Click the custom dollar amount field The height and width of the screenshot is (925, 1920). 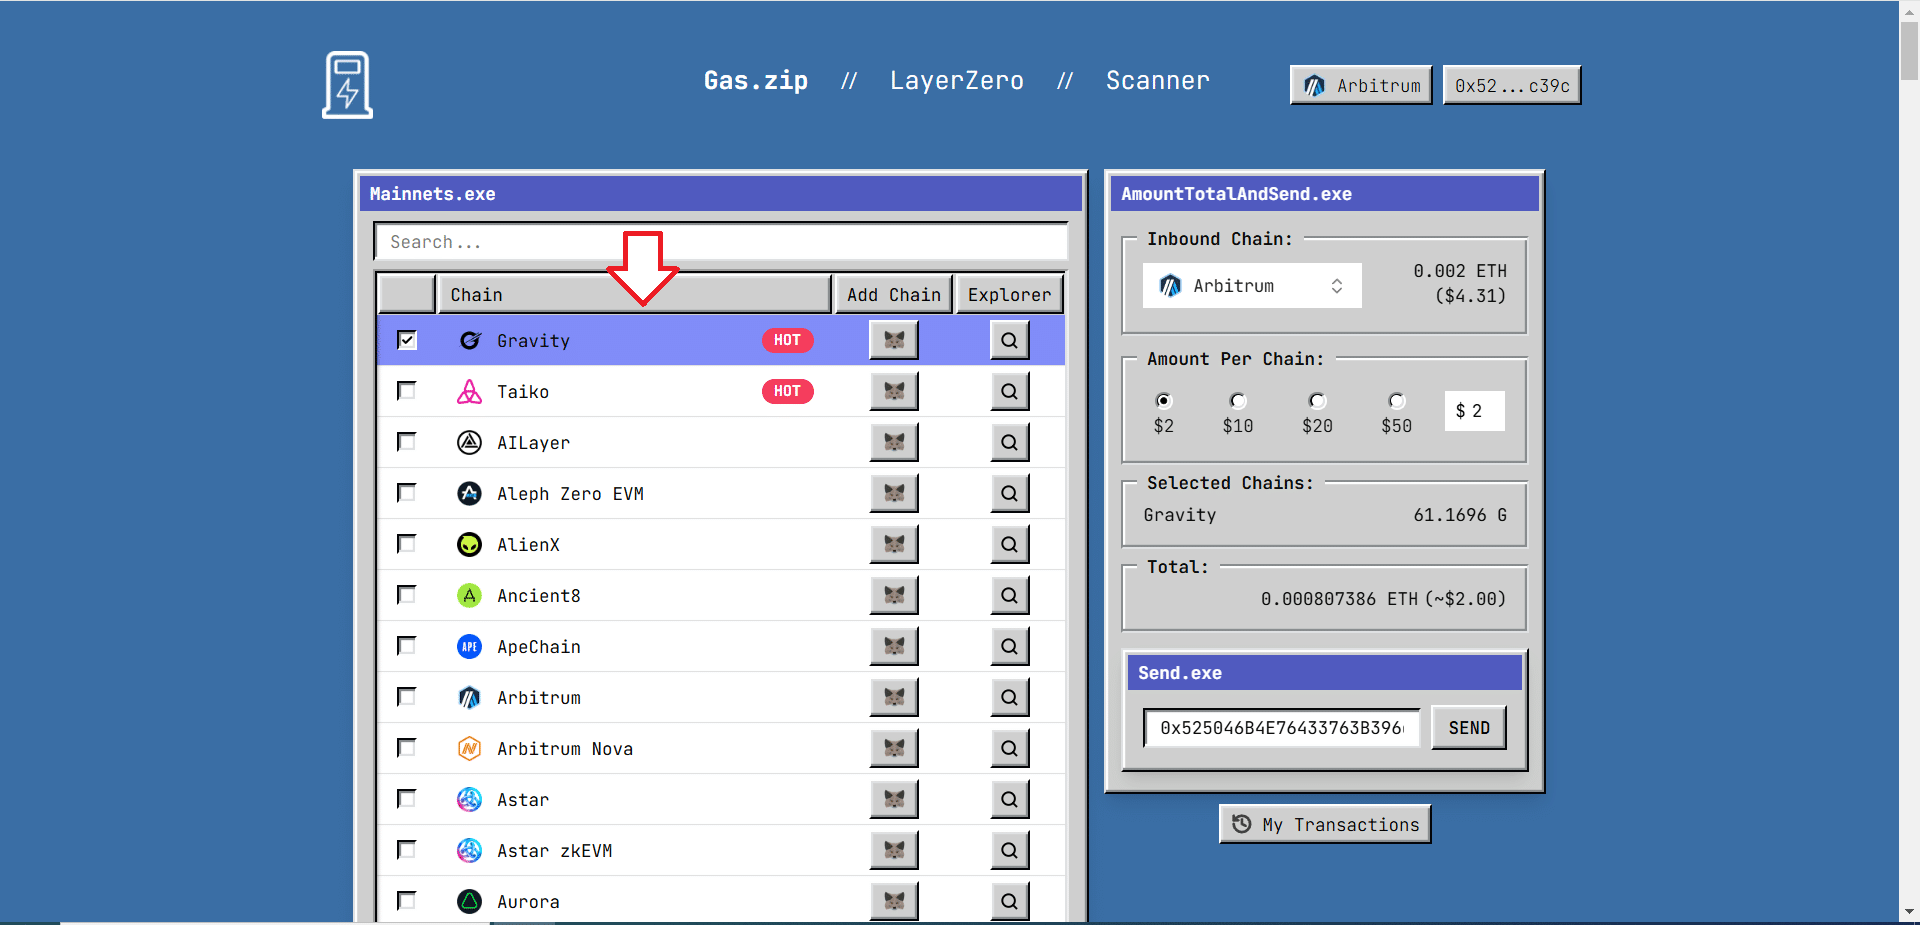[x=1475, y=411]
